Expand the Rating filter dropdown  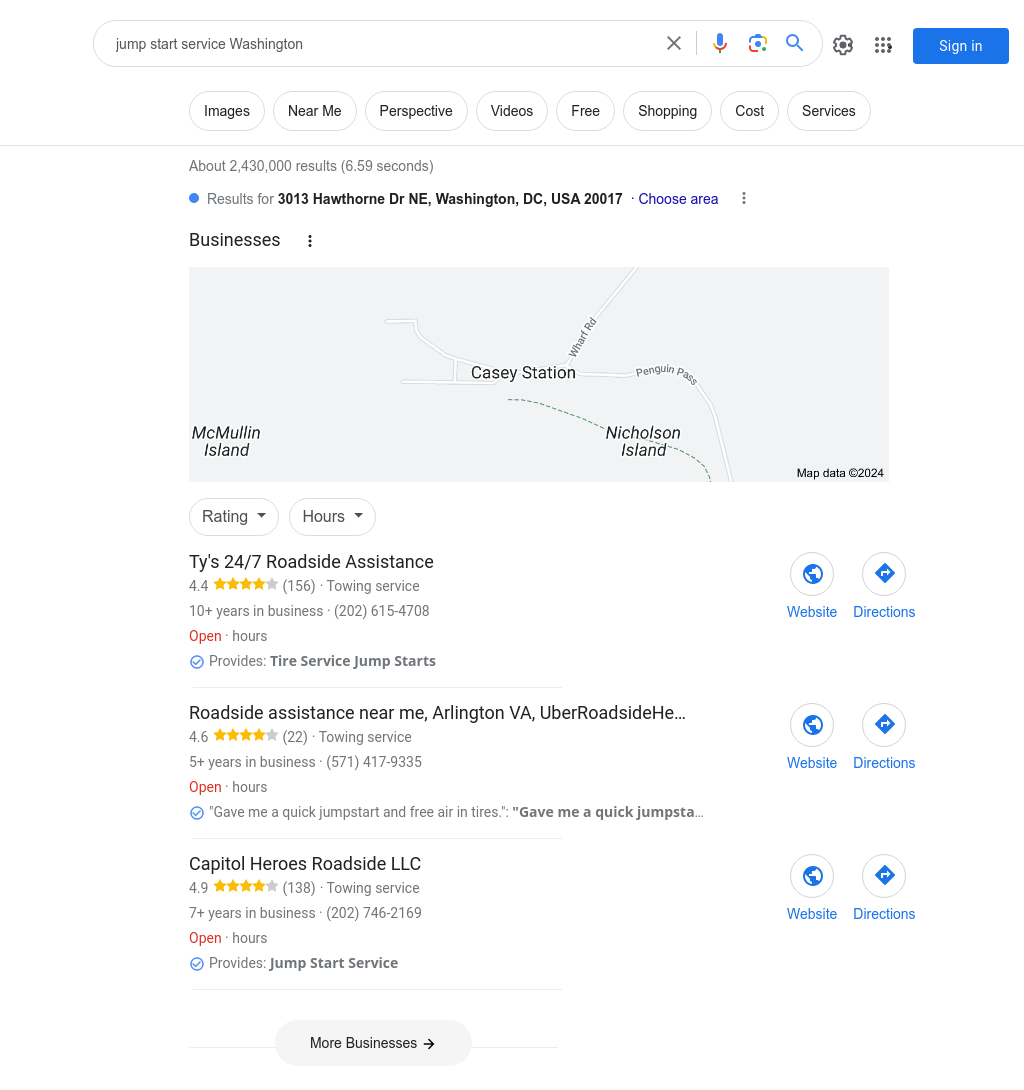(234, 516)
